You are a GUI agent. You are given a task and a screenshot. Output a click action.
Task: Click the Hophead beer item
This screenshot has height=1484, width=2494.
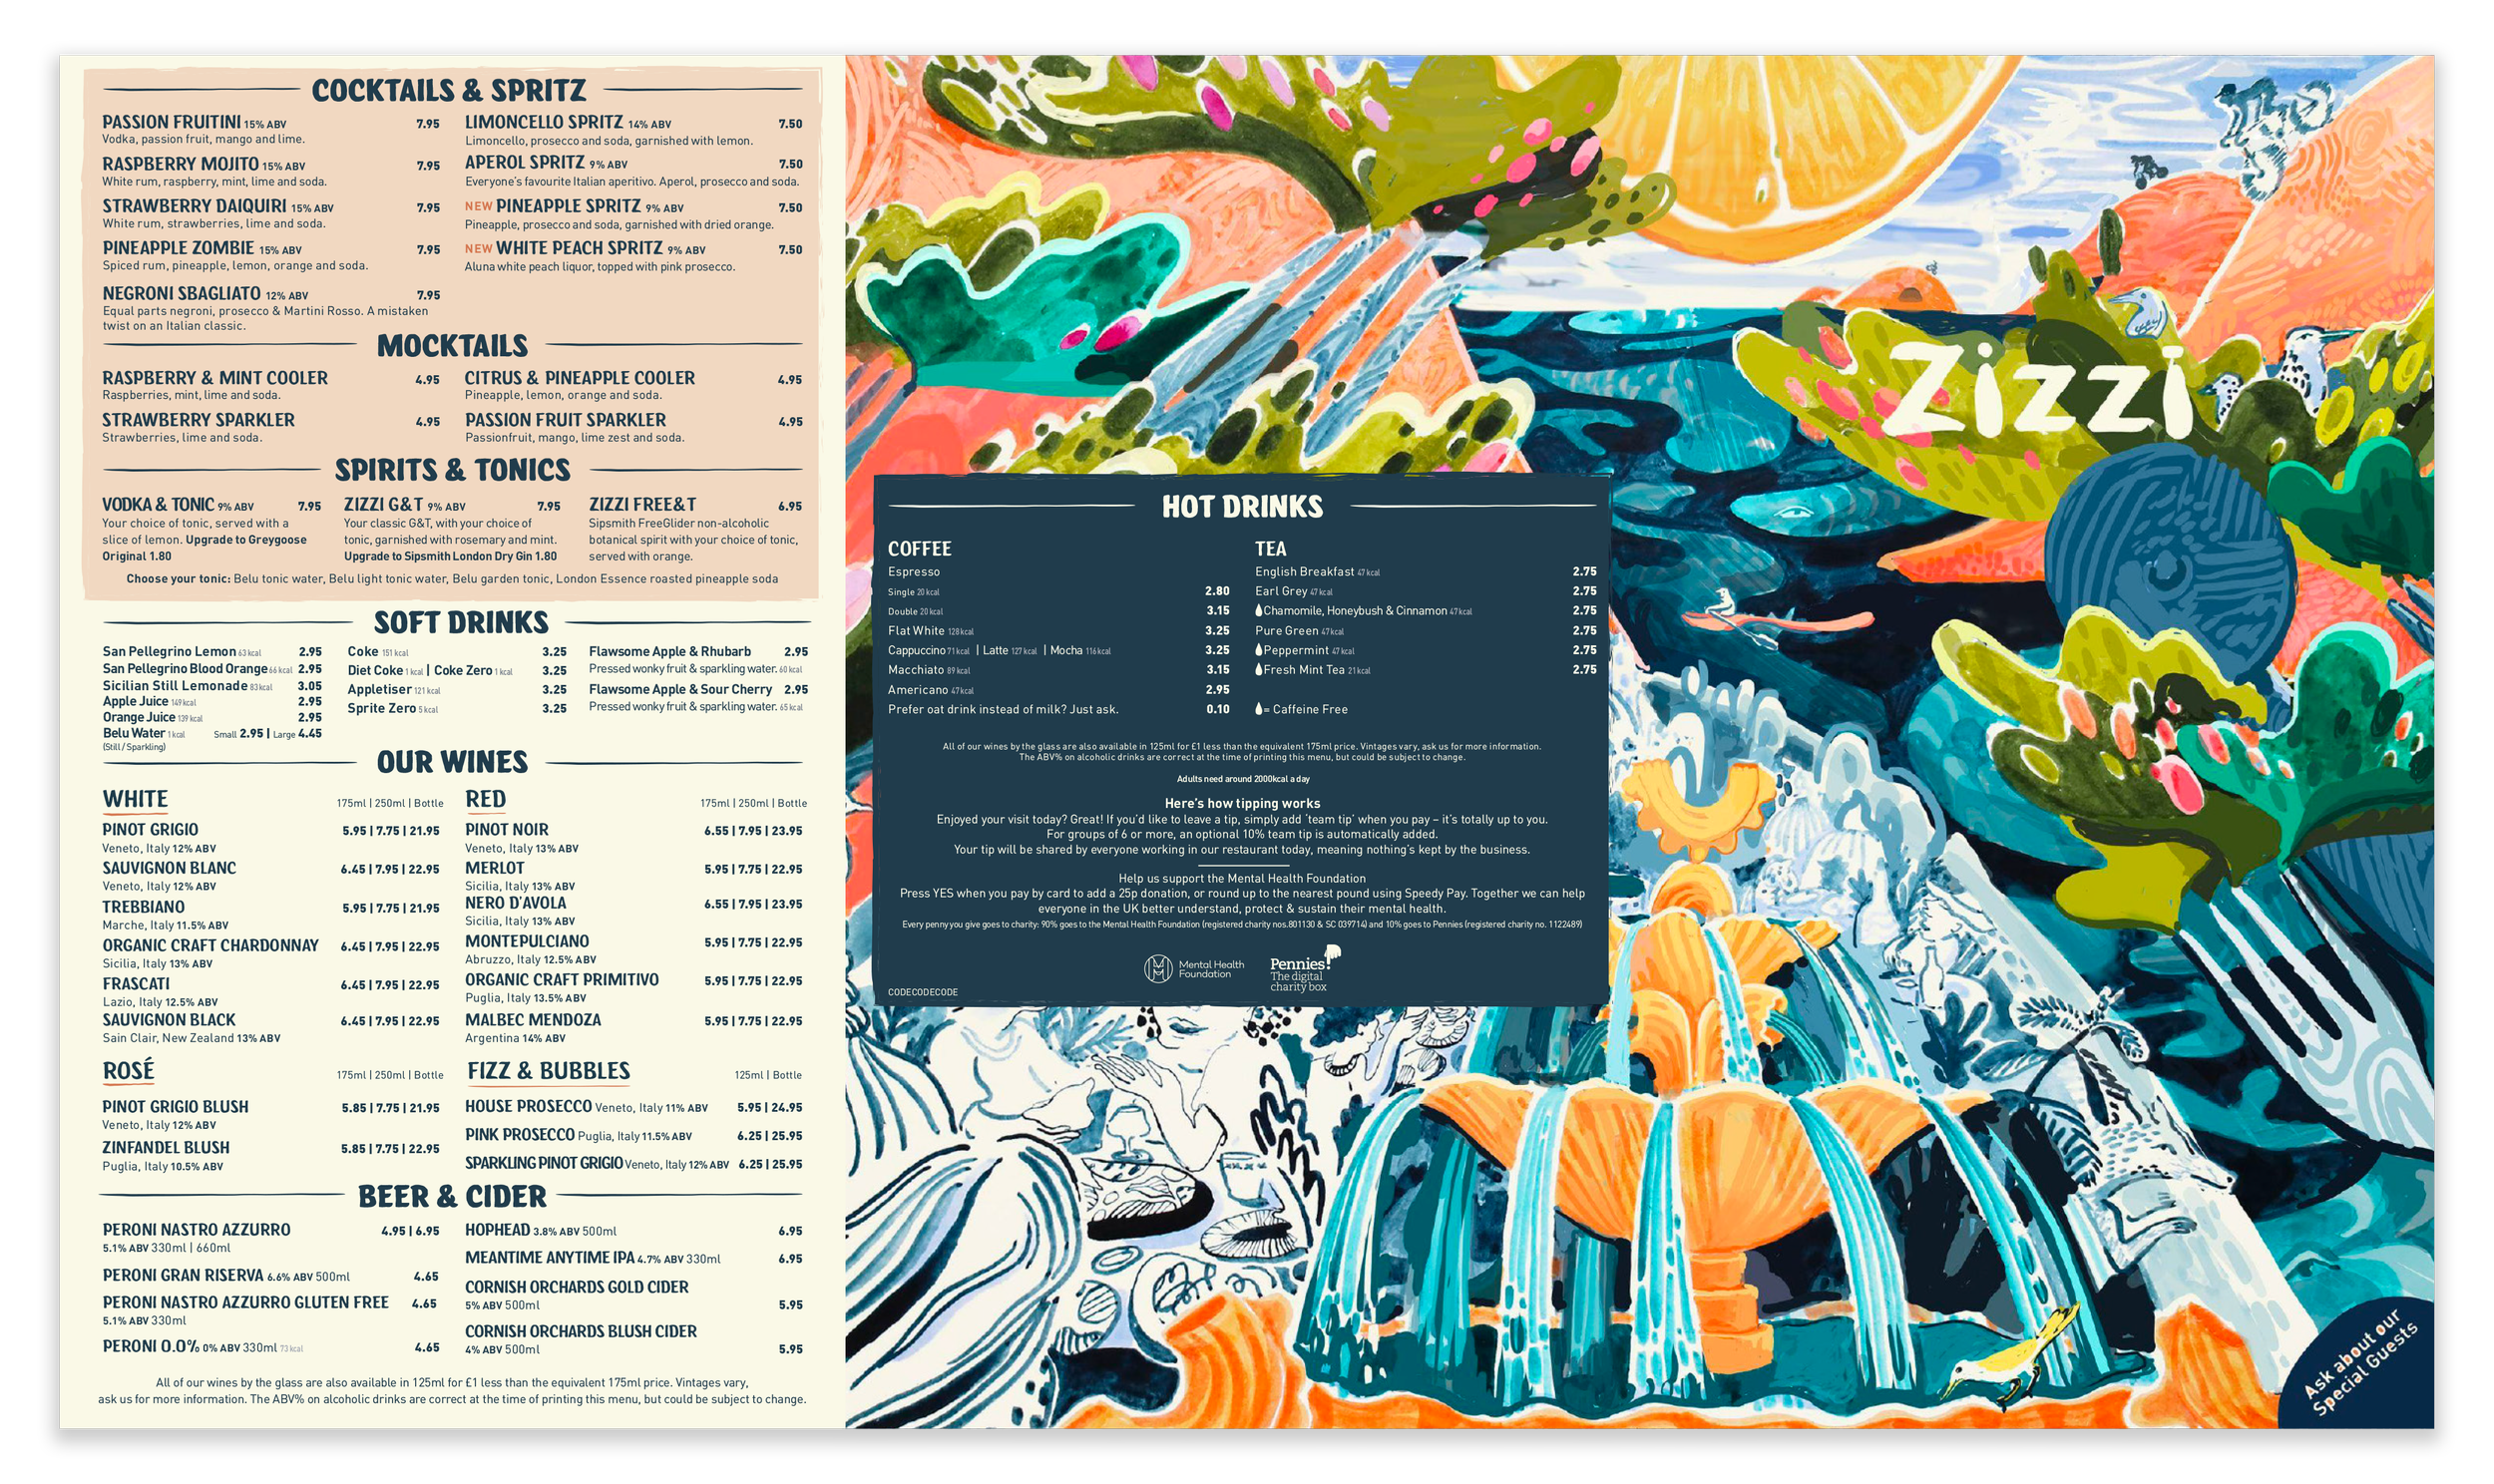point(497,1230)
